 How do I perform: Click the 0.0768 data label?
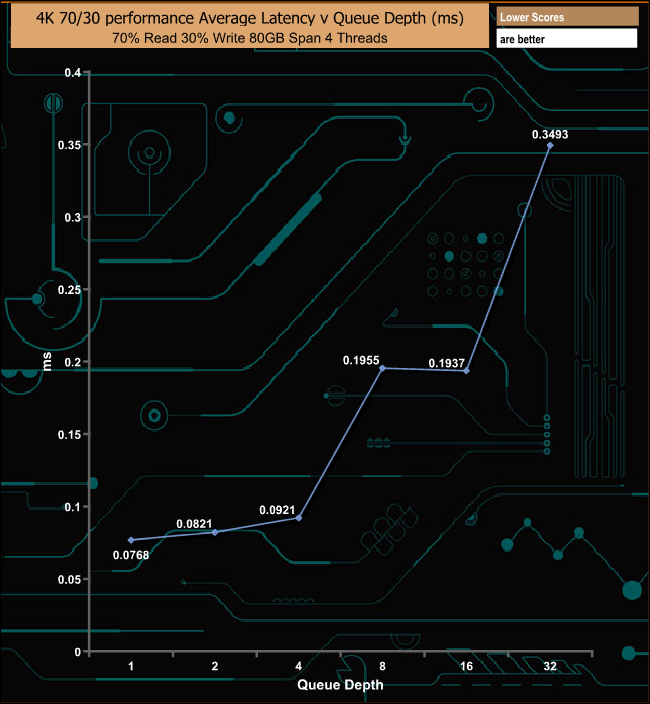click(x=131, y=555)
